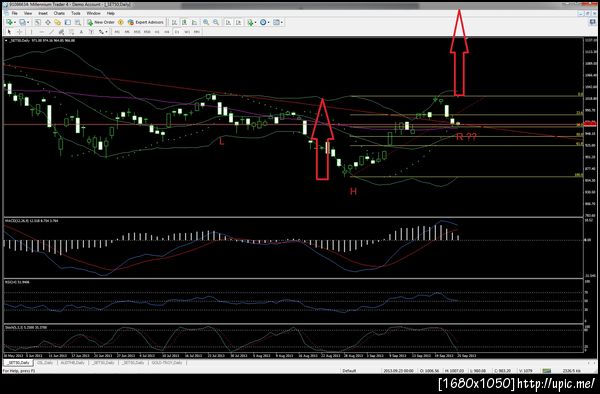Open the Help menu
Screen dimensions: 600x394
111,13
